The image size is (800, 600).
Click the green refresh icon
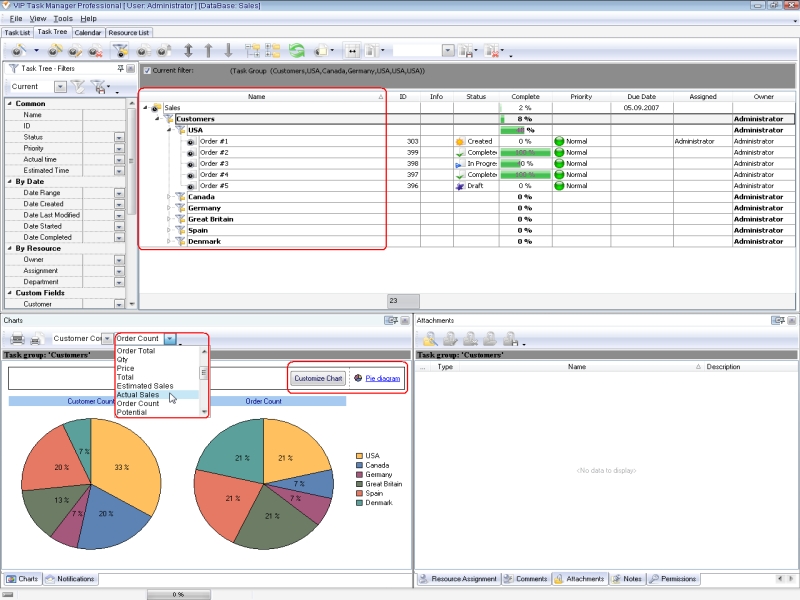pos(296,51)
